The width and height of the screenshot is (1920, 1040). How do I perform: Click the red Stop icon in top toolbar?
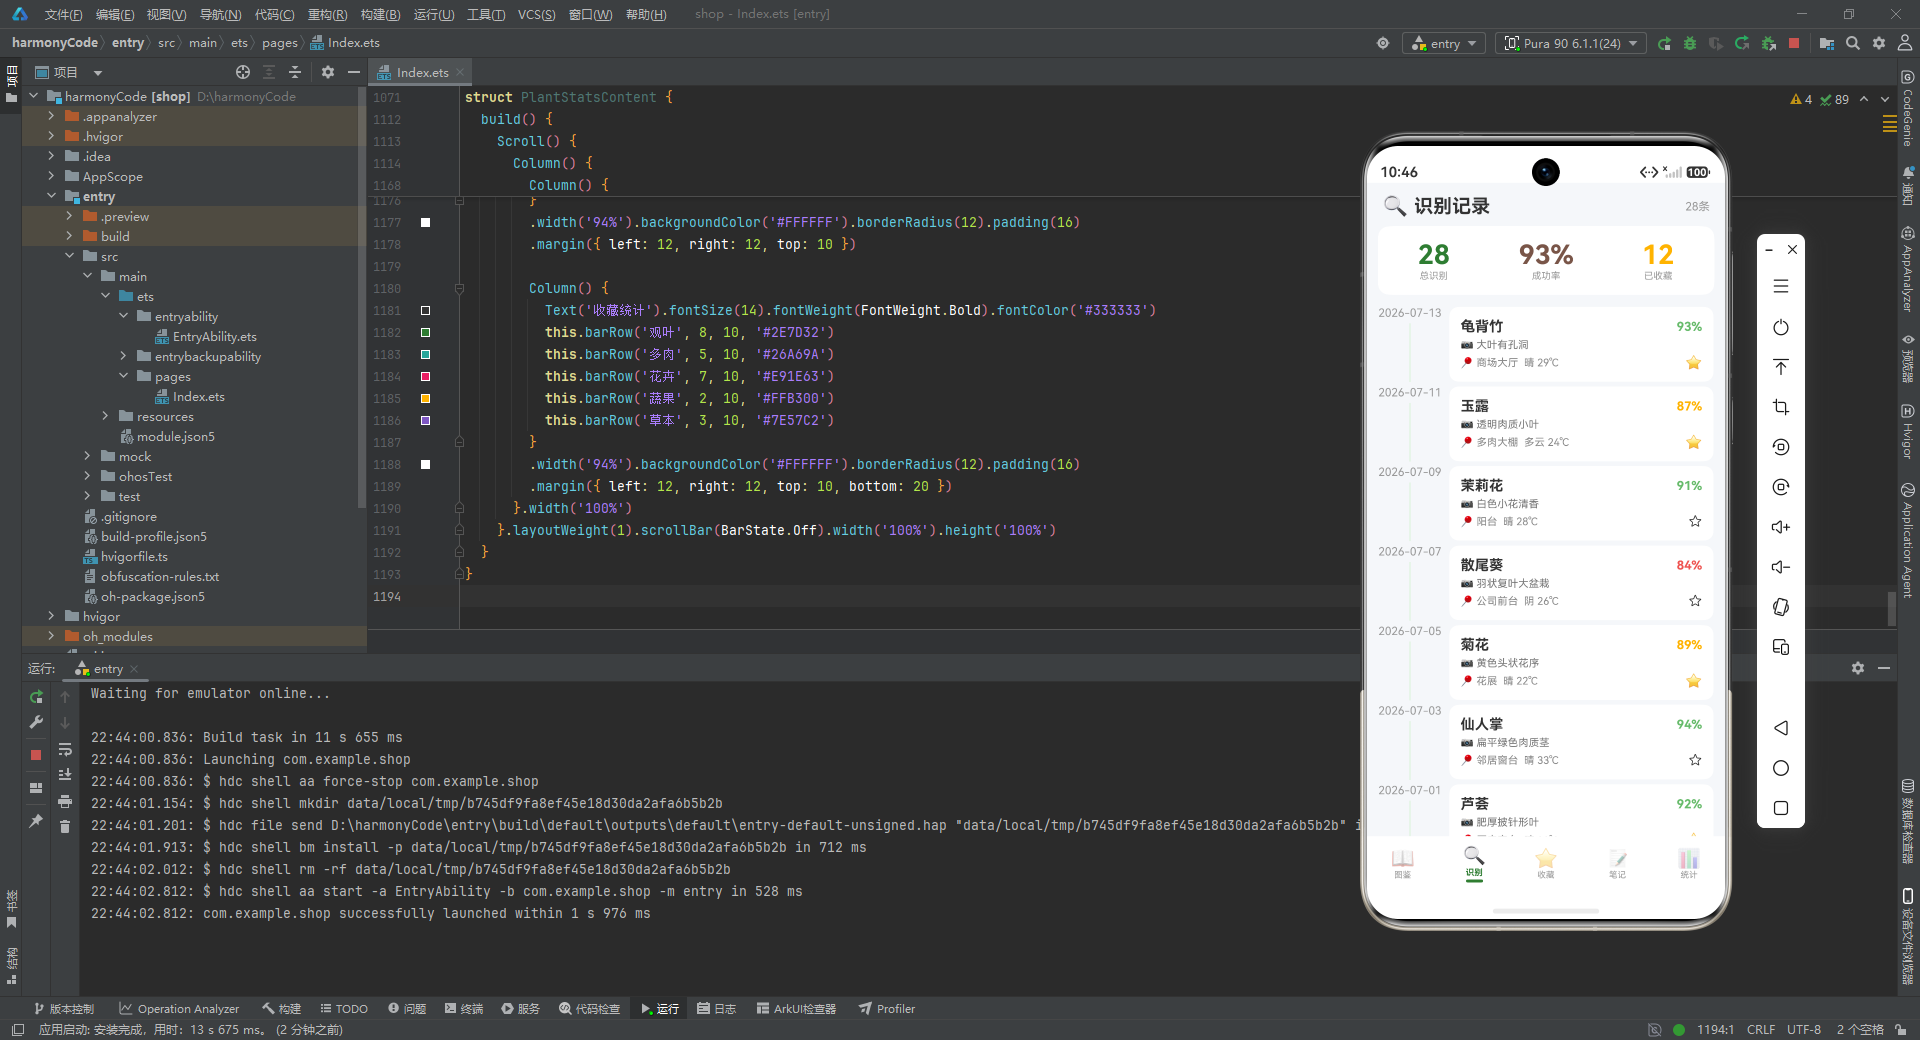coord(1794,43)
